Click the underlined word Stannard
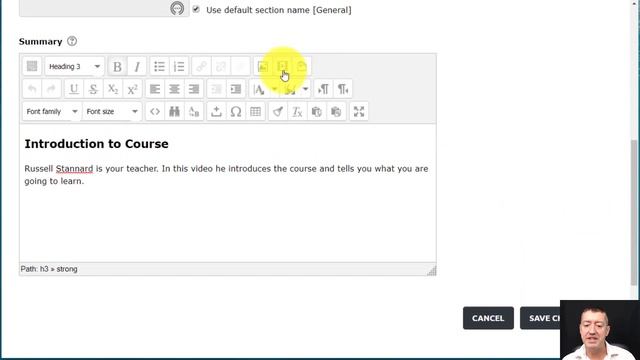Viewport: 640px width, 360px height. click(x=74, y=169)
